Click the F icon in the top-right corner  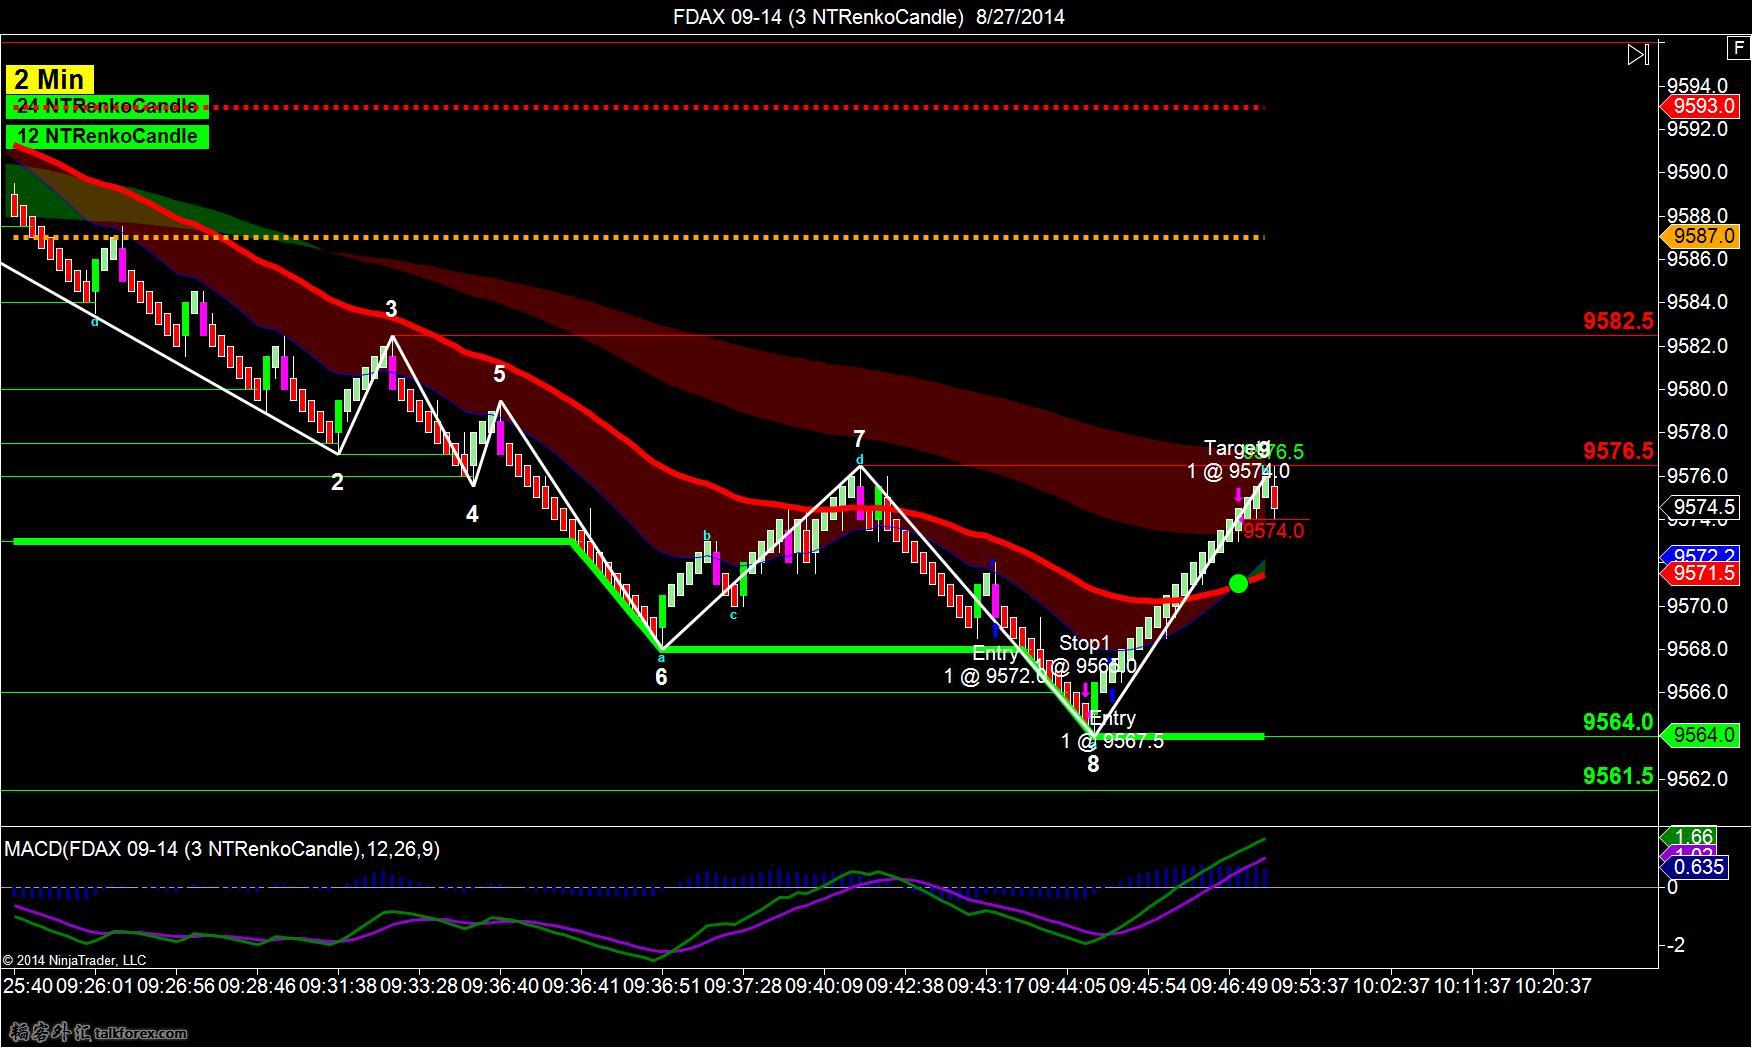[1738, 48]
